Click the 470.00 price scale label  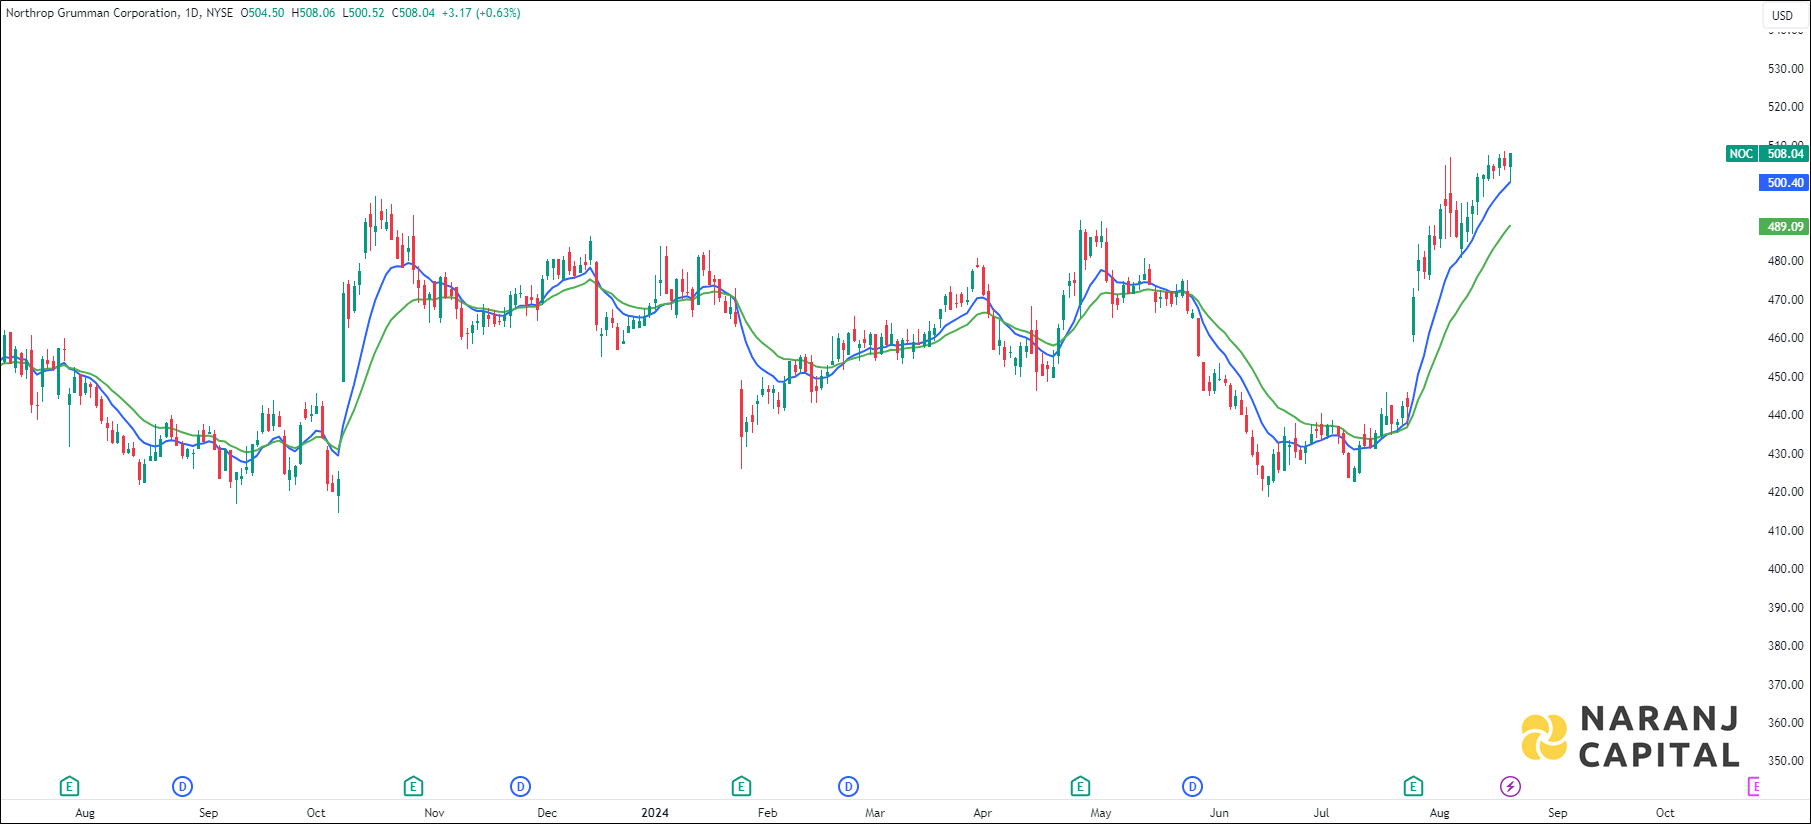pyautogui.click(x=1786, y=300)
